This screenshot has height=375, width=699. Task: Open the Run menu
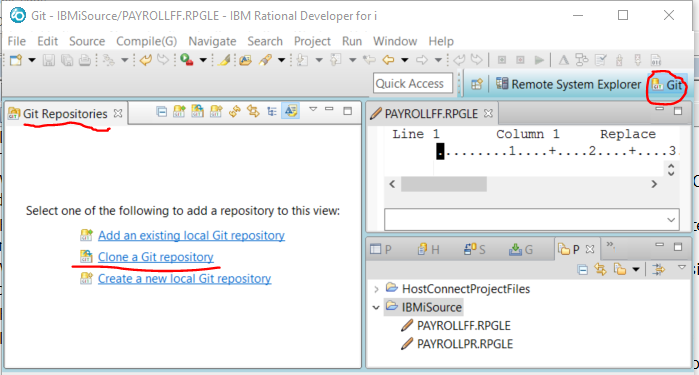click(352, 41)
